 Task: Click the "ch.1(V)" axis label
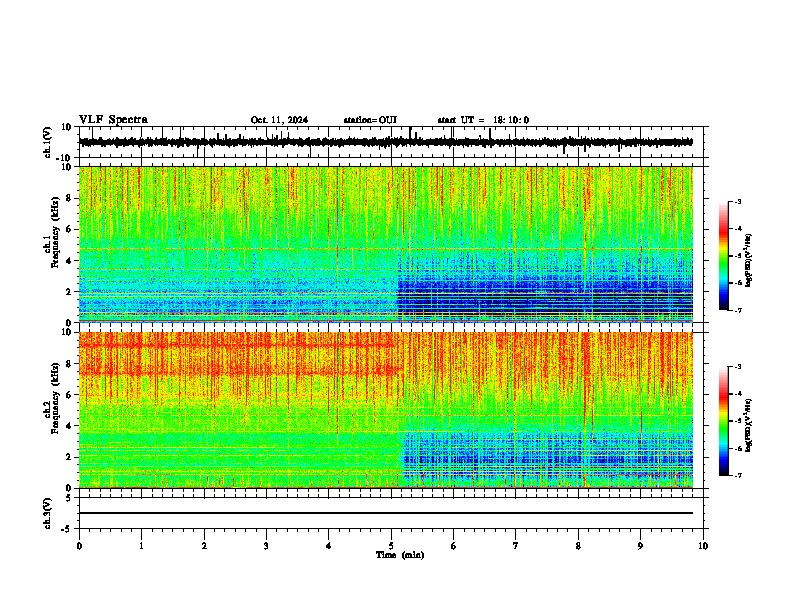click(48, 142)
